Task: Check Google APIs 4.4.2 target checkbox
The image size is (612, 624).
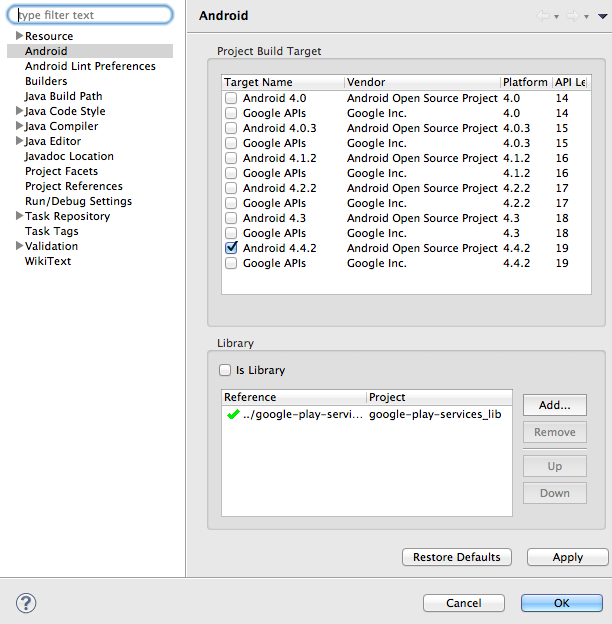Action: [x=231, y=263]
